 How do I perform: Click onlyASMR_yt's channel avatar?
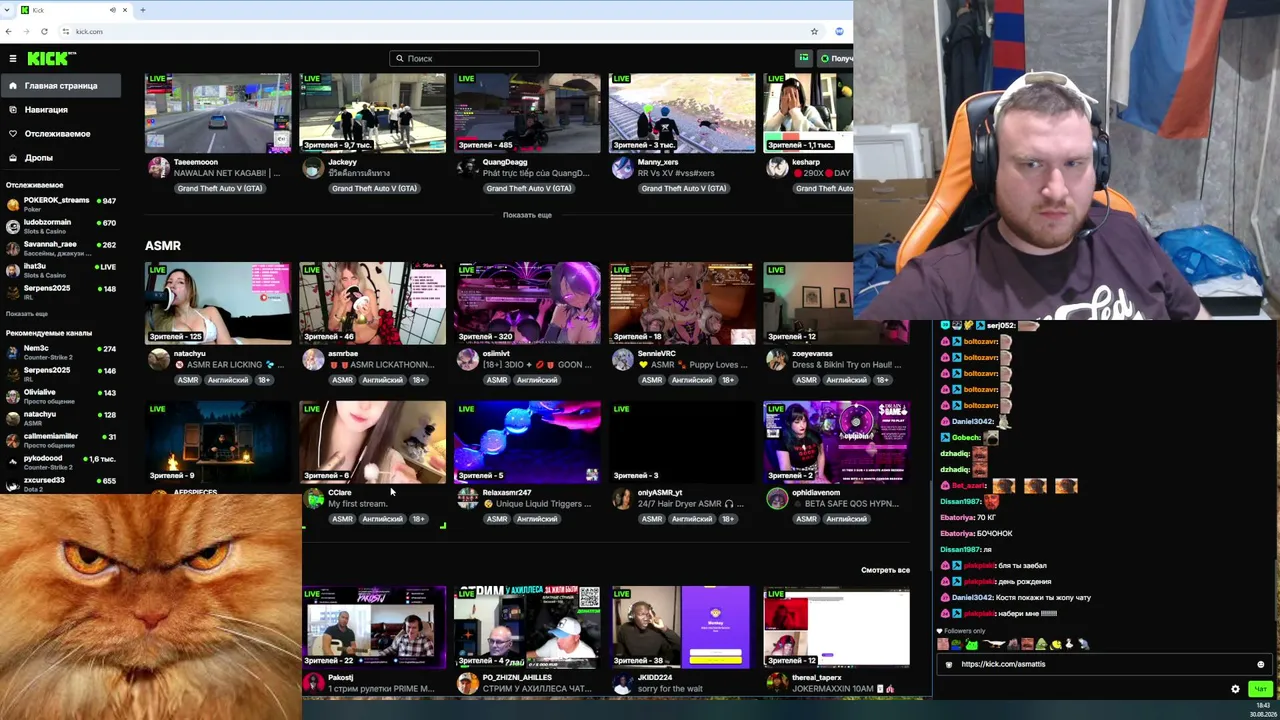click(622, 498)
